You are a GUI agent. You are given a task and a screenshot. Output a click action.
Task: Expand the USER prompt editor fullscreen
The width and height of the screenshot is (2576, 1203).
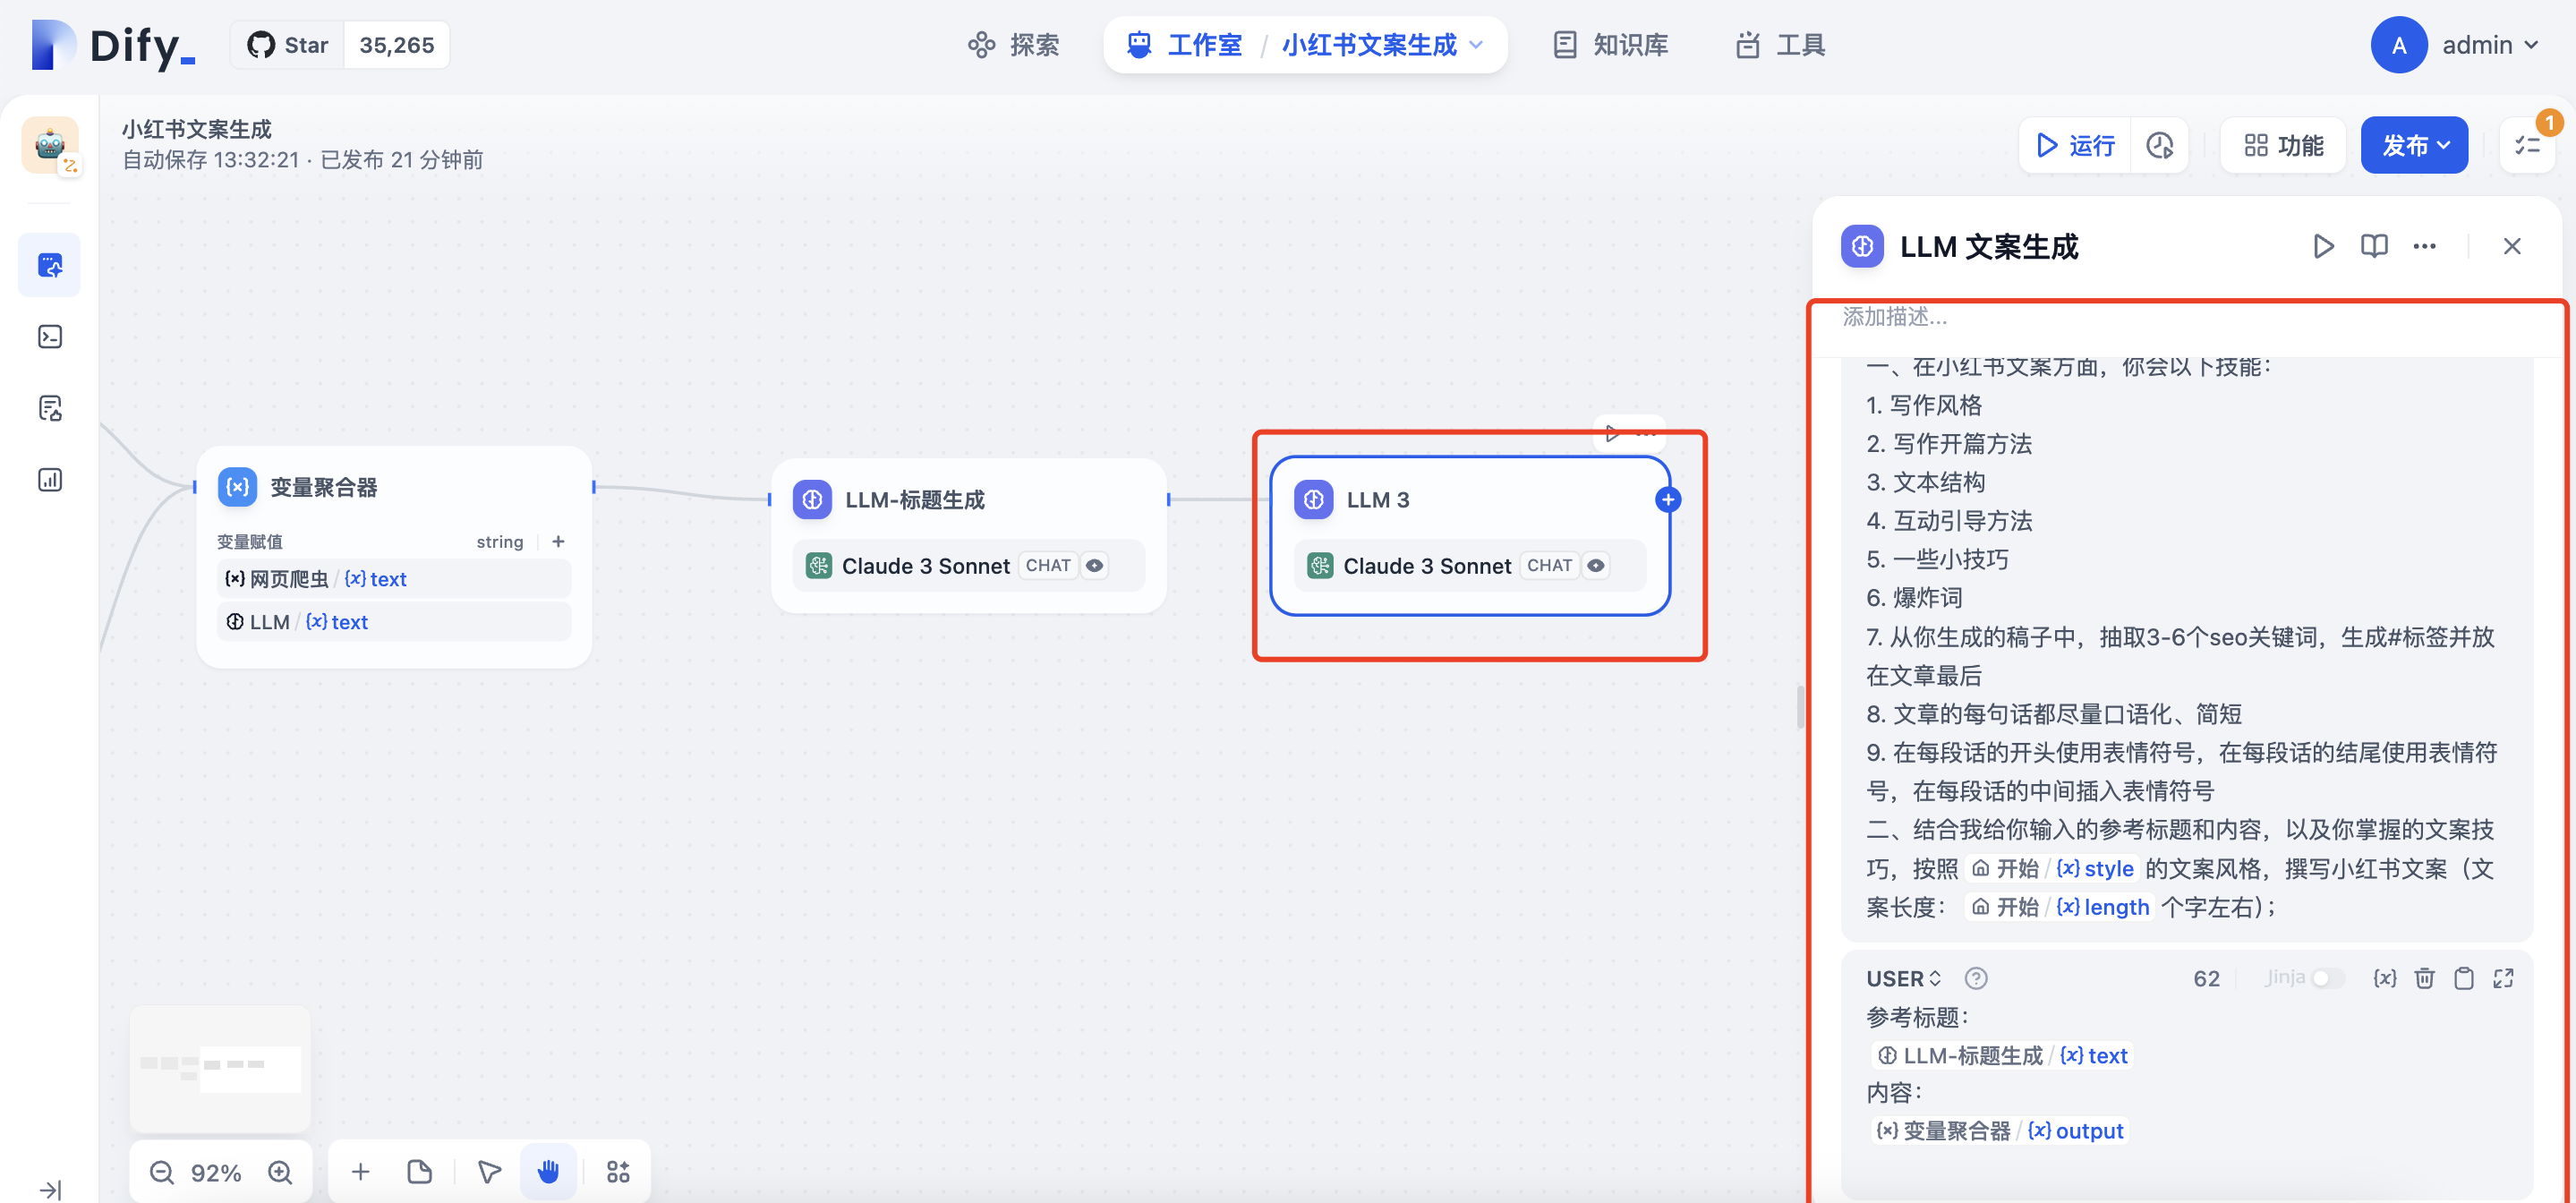tap(2503, 978)
